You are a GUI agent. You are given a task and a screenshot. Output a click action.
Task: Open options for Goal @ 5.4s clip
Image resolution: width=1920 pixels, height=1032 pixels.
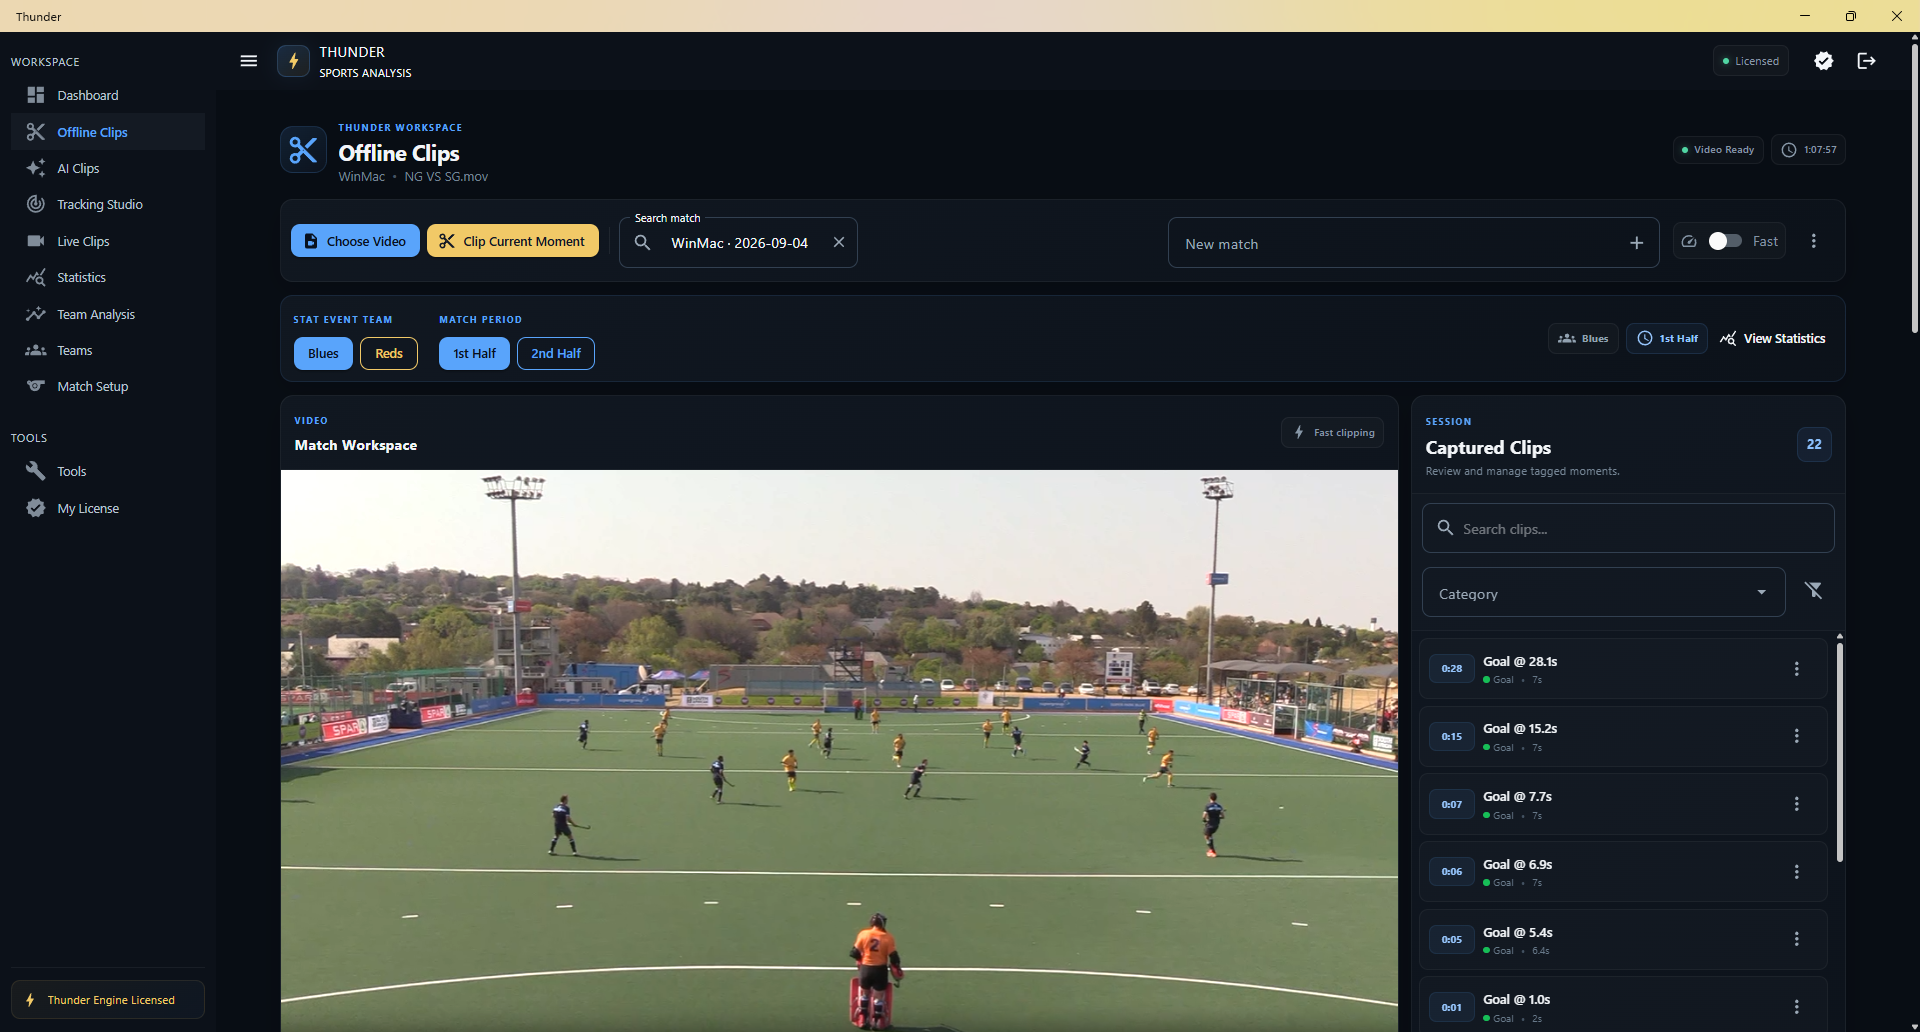(x=1796, y=939)
